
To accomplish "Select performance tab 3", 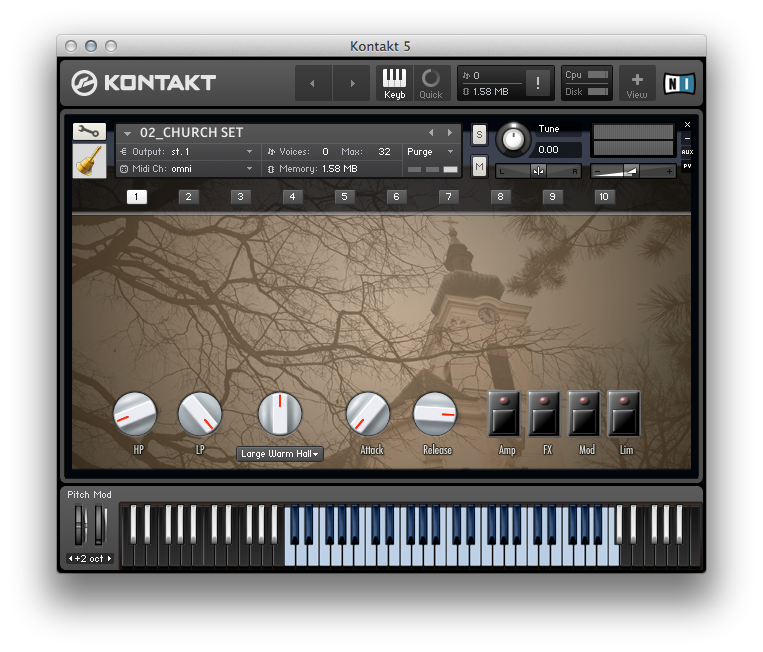I will pyautogui.click(x=240, y=197).
